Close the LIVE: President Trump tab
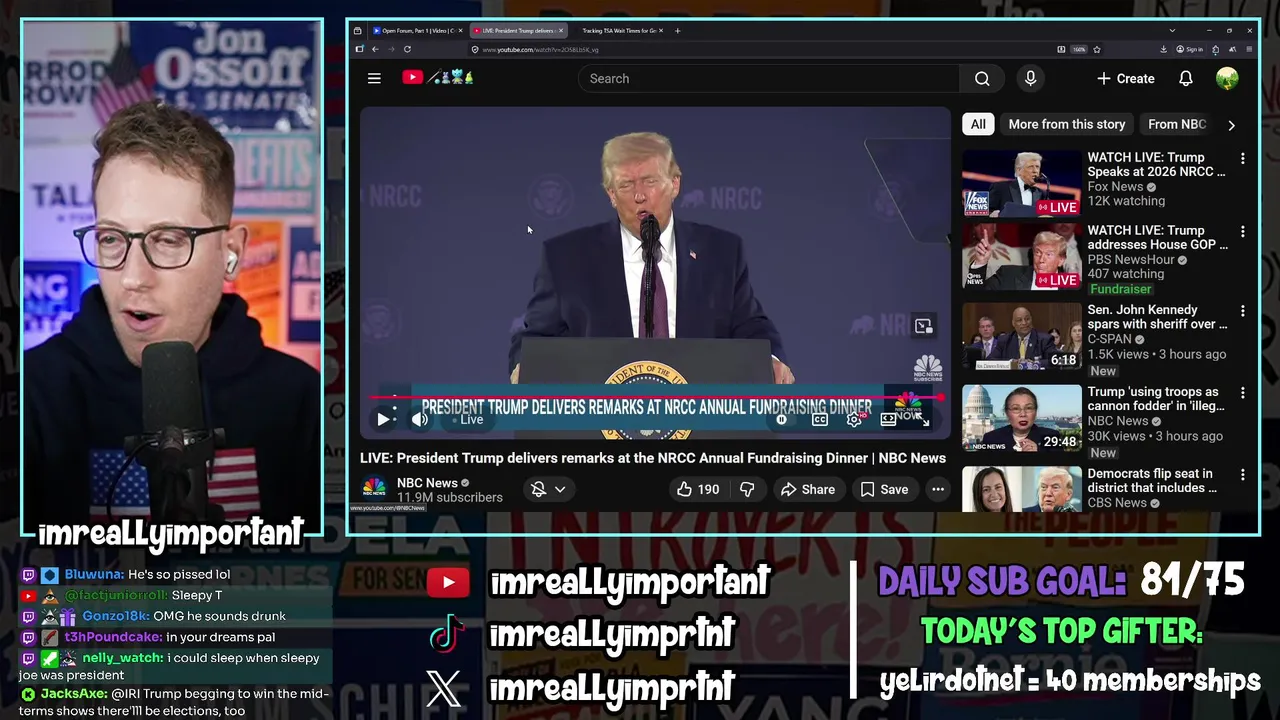Image resolution: width=1280 pixels, height=720 pixels. tap(561, 31)
